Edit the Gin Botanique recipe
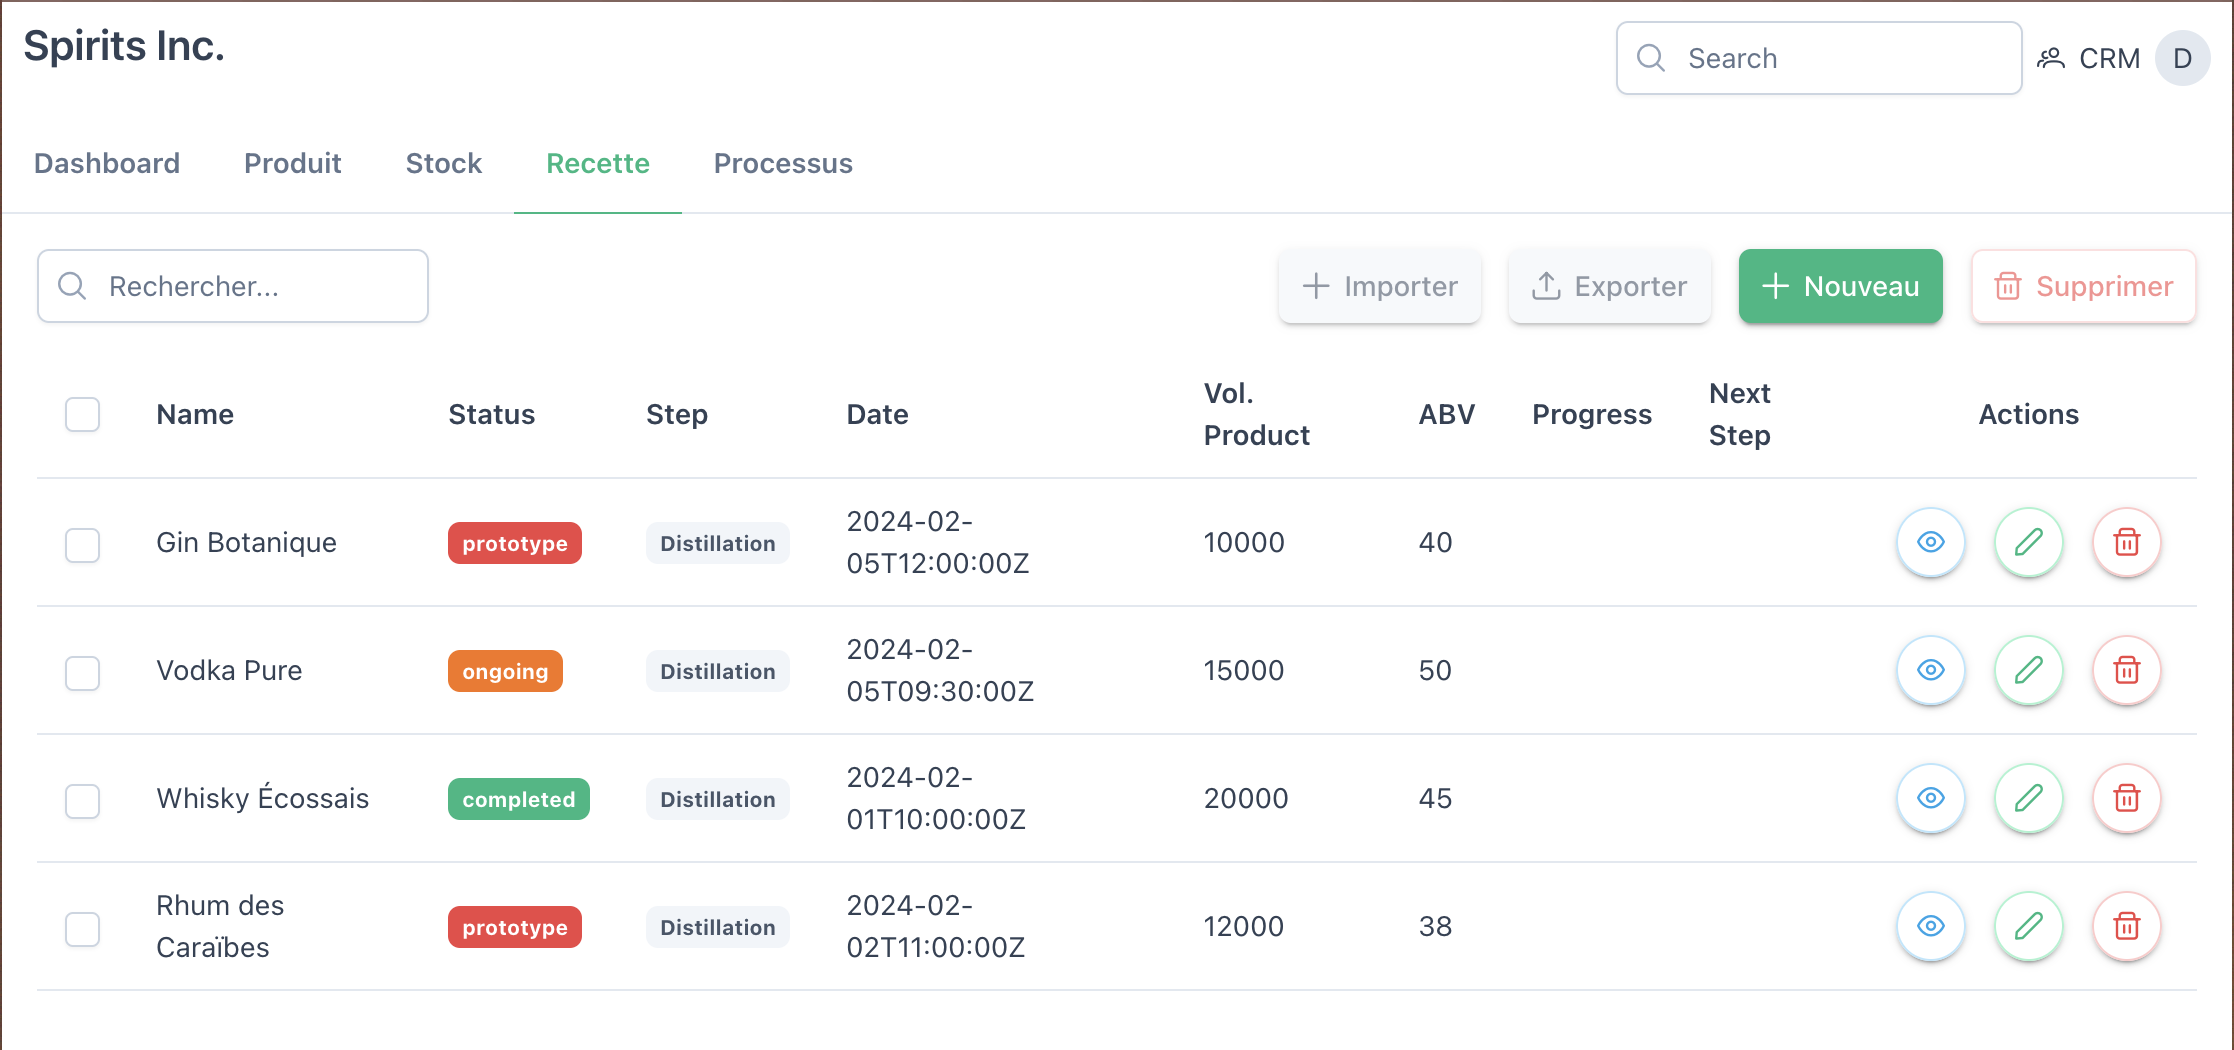 click(x=2028, y=542)
